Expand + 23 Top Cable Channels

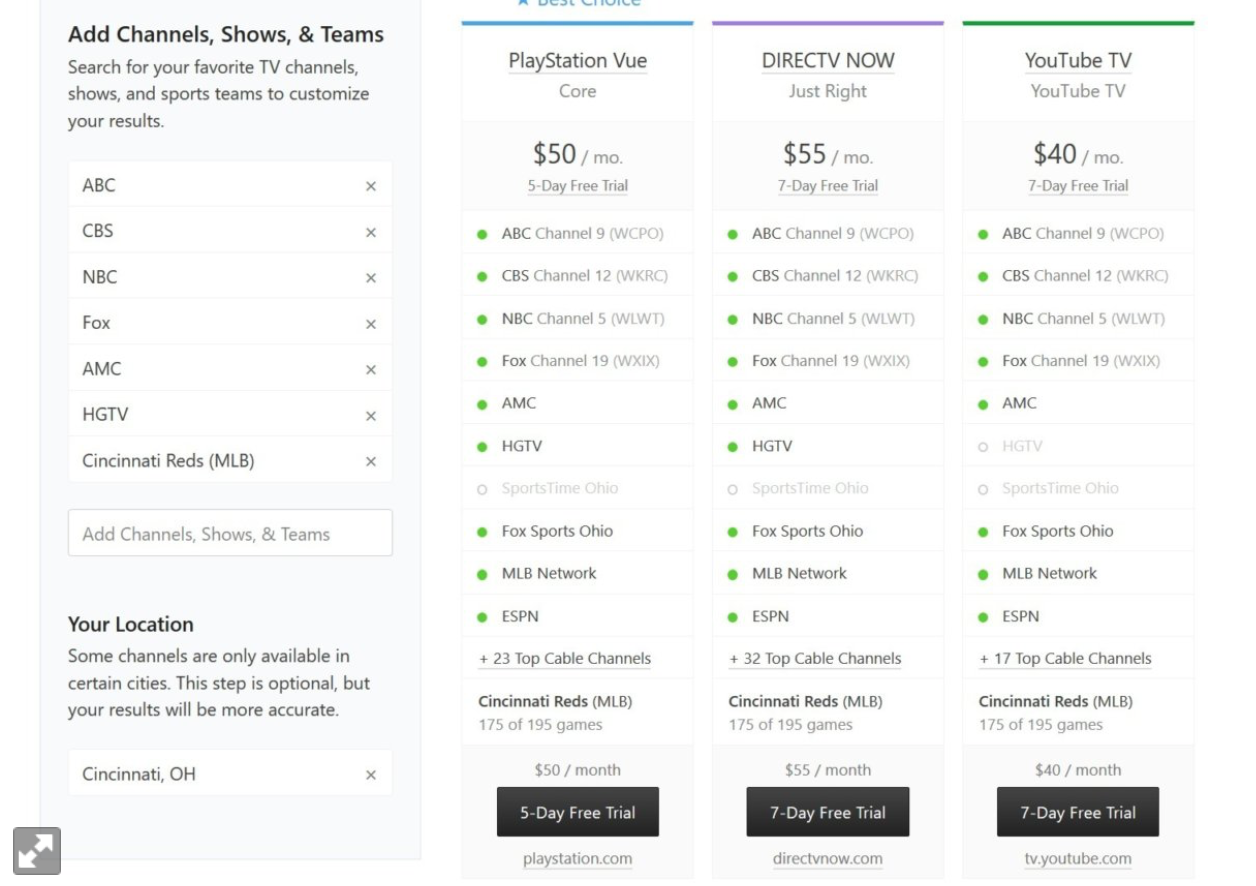tap(565, 658)
